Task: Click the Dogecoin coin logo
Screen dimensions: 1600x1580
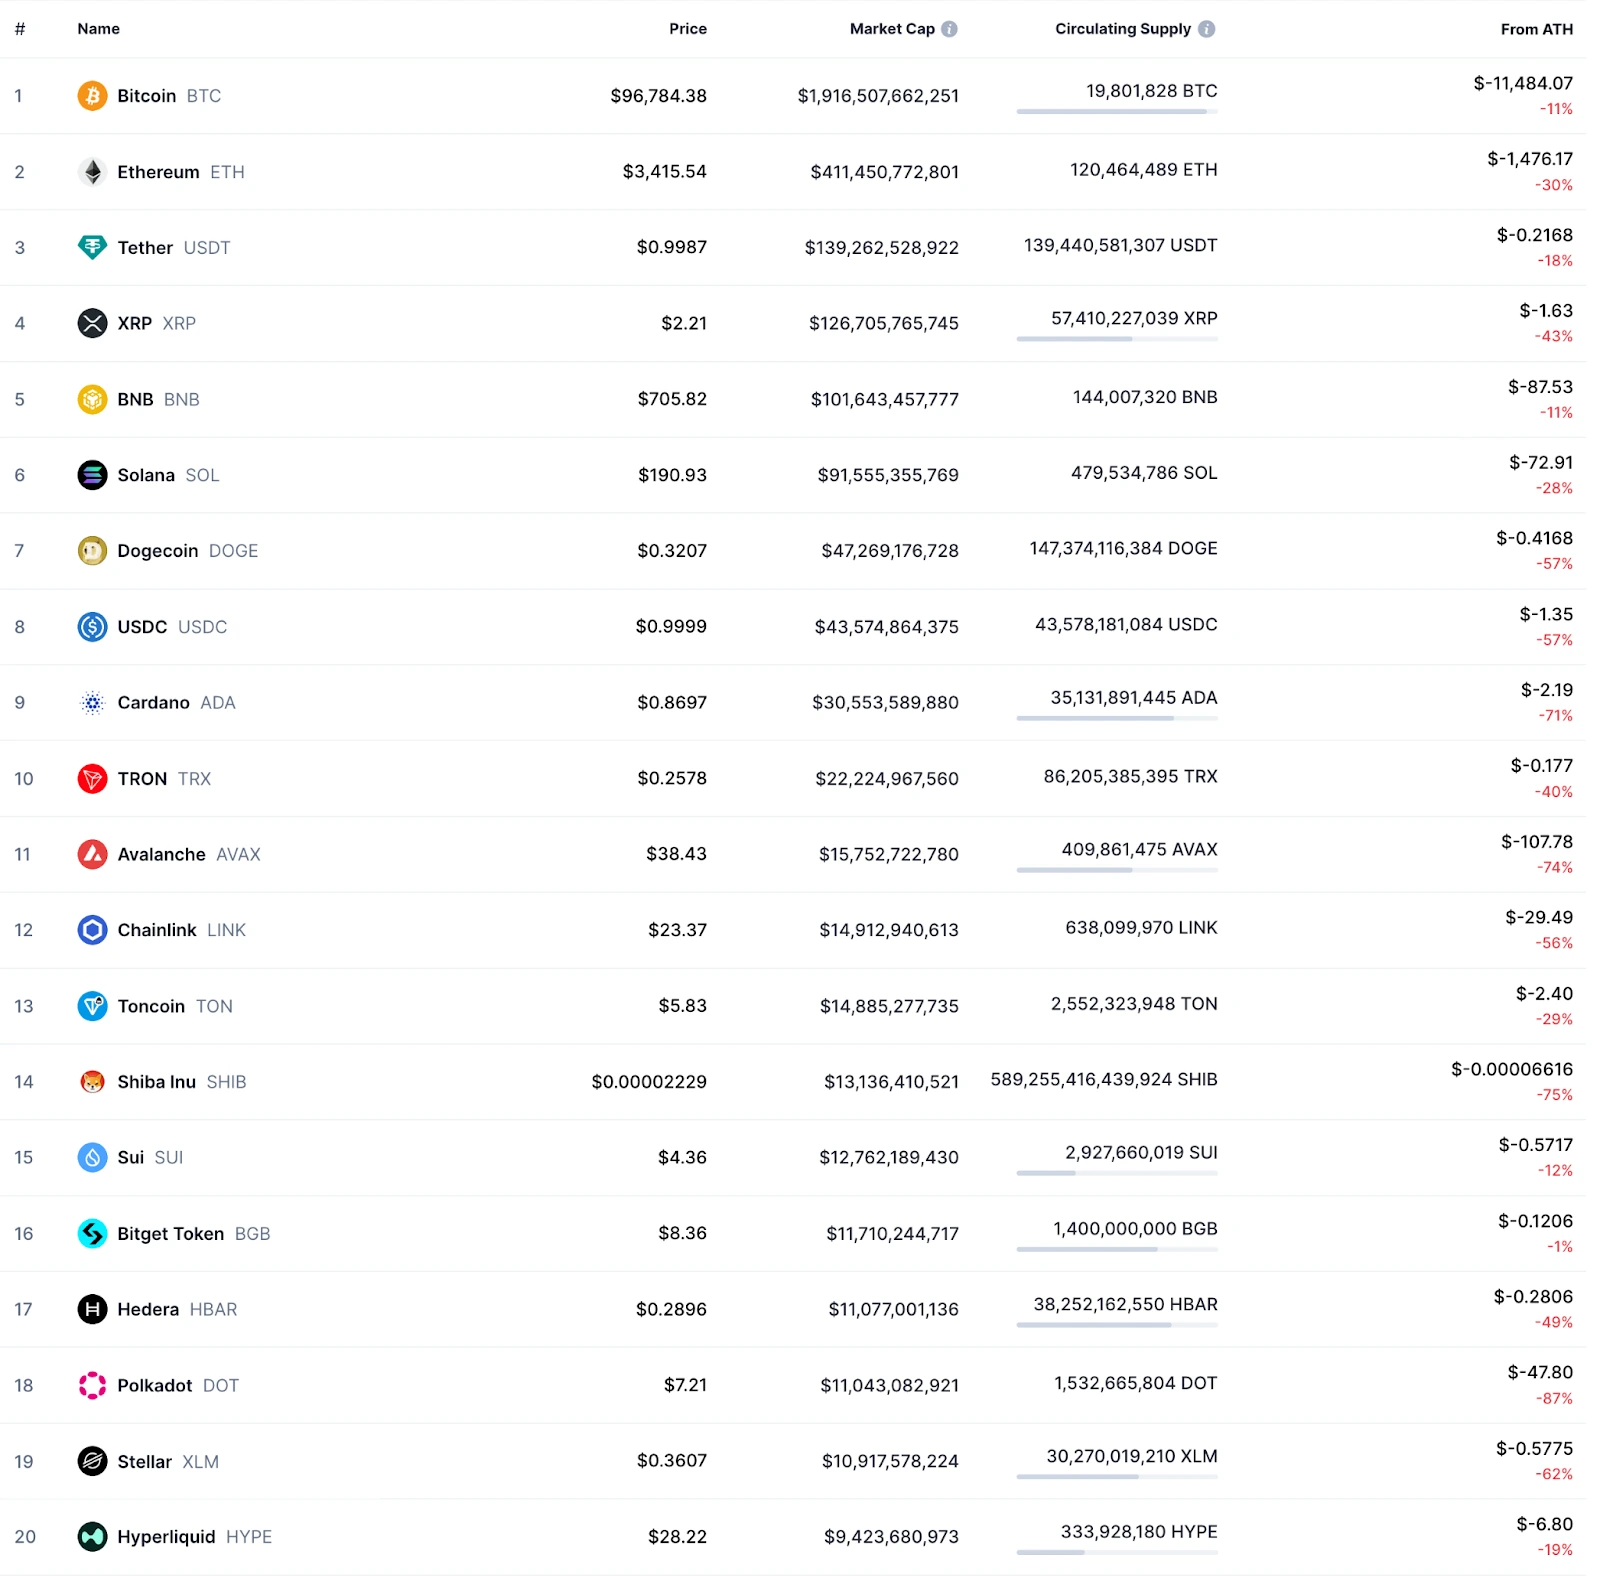Action: [x=92, y=551]
